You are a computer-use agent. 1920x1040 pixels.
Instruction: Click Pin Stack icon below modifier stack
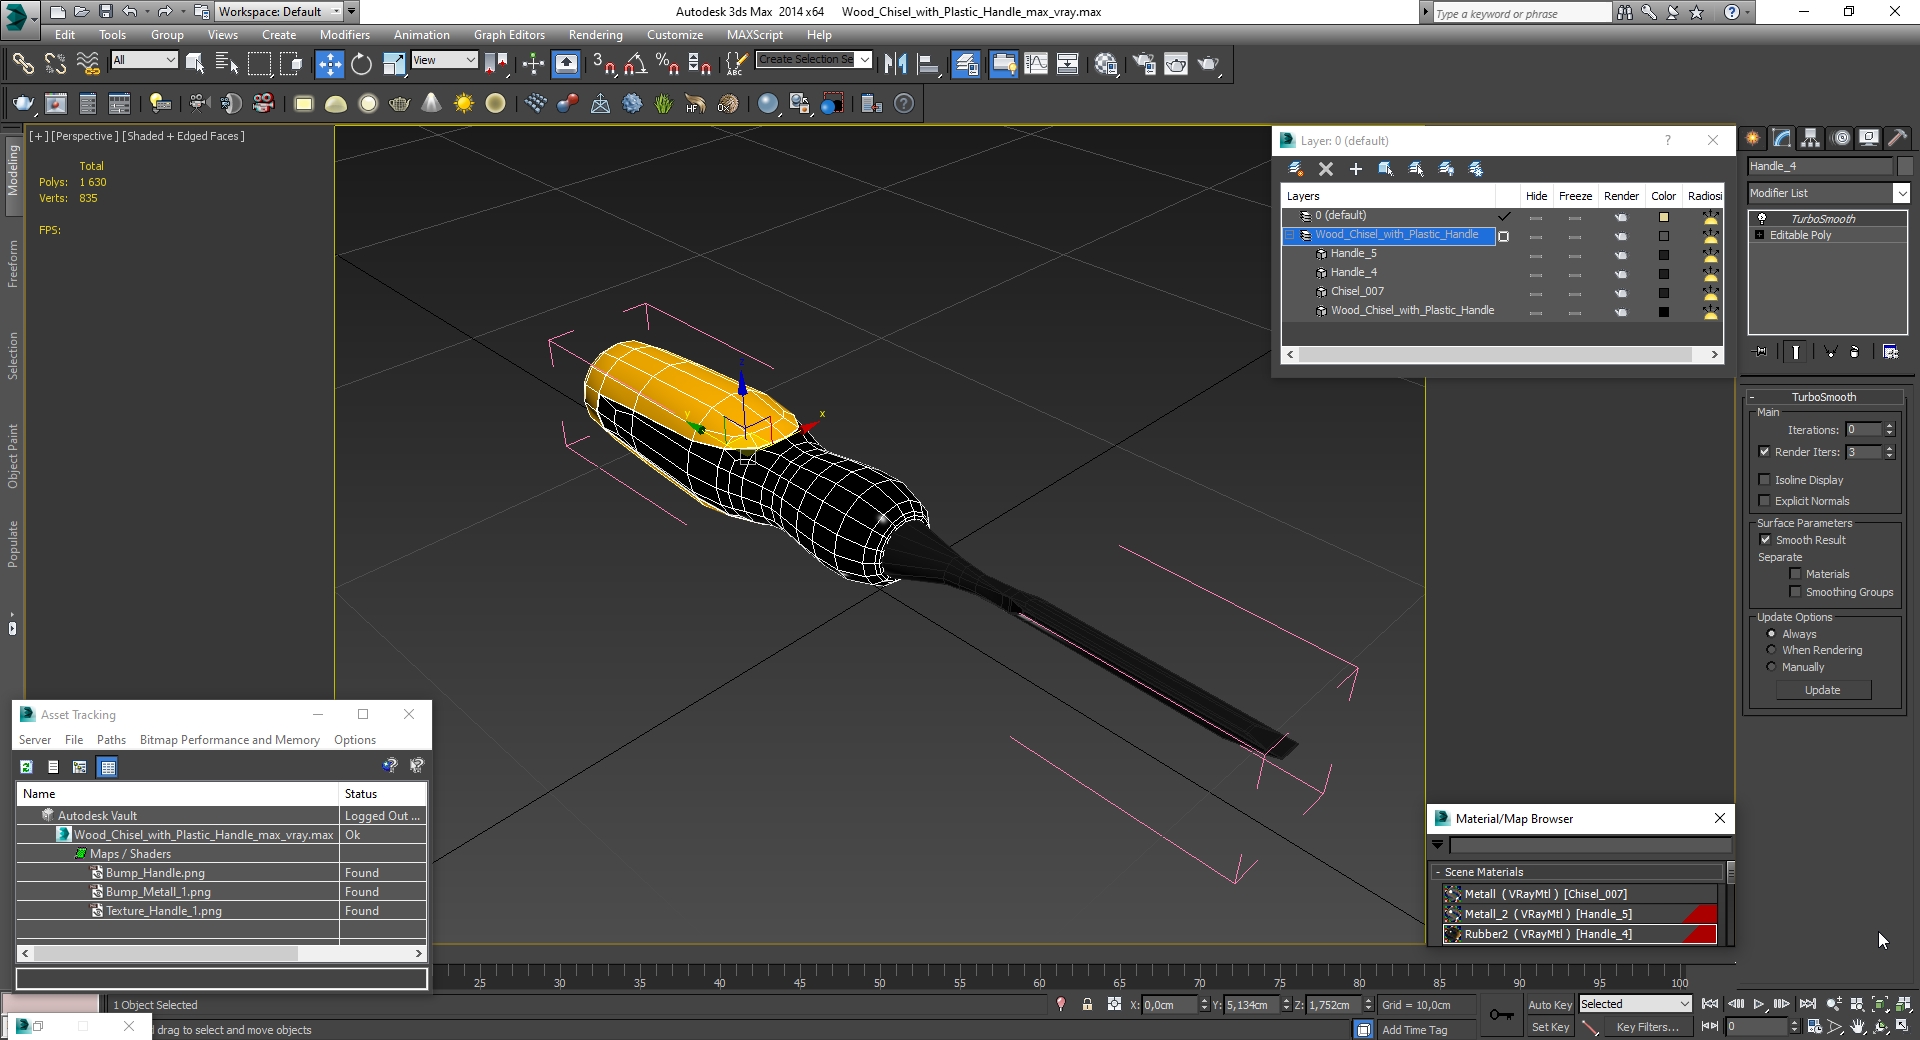1761,352
